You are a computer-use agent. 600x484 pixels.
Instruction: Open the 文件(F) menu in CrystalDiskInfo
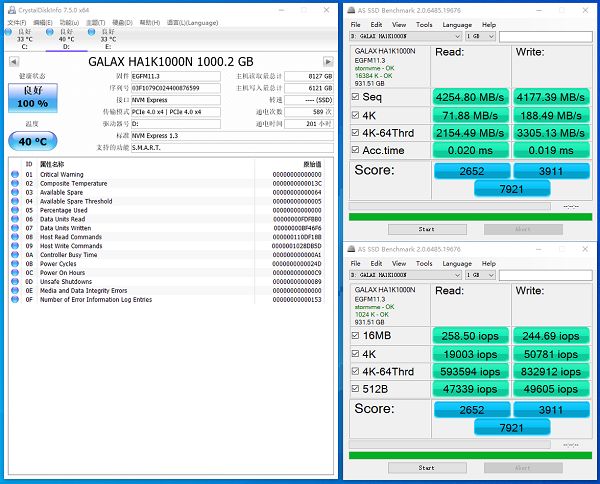click(x=17, y=23)
